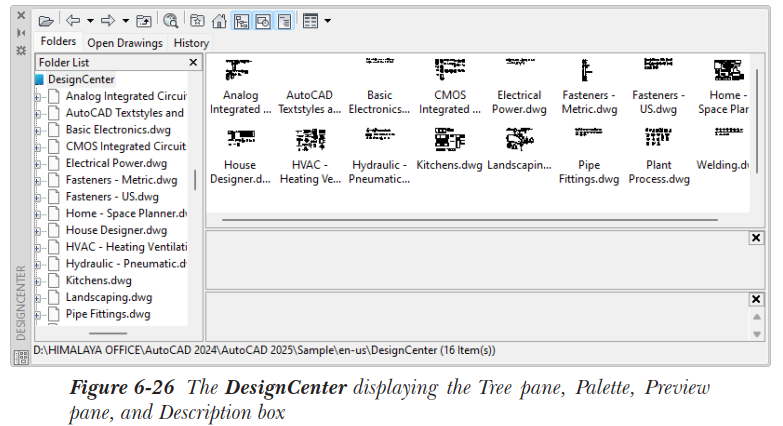Expand Electrical Power.dwg tree node

pos(38,164)
